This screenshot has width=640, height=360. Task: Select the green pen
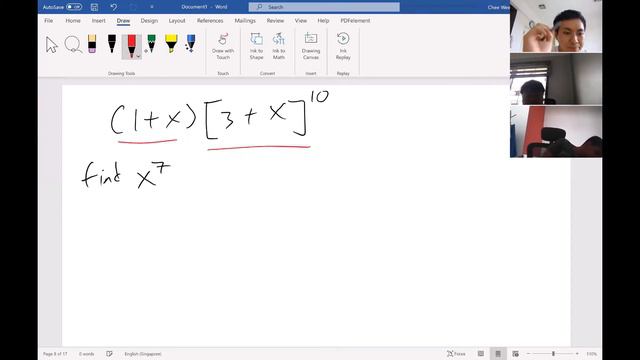pos(151,44)
